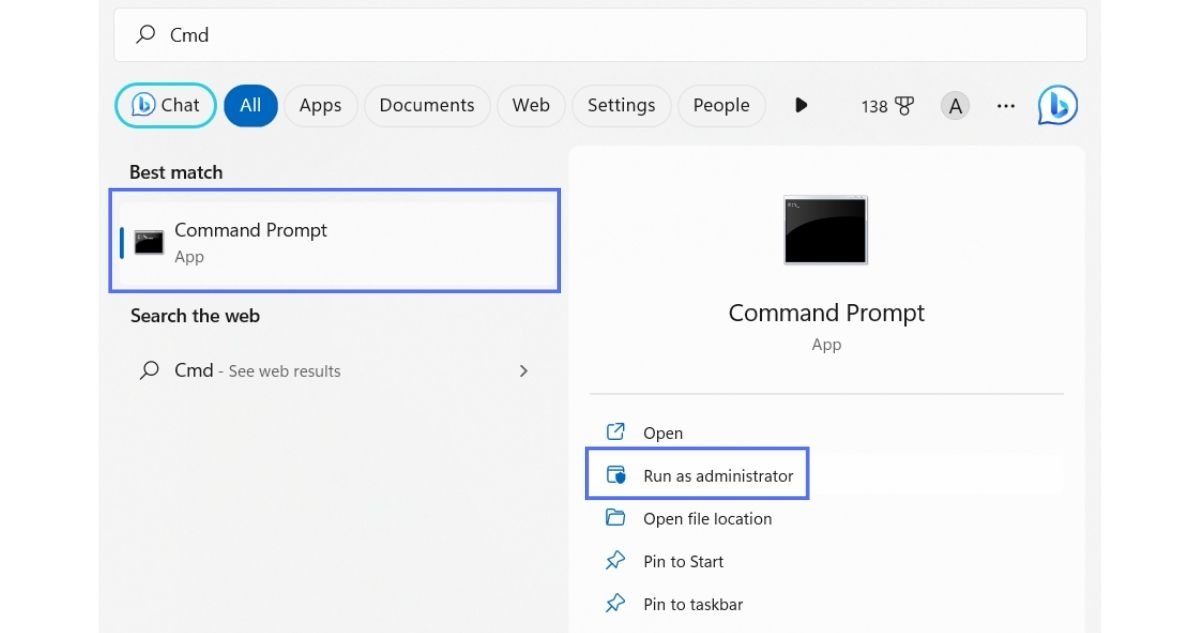Open the account avatar labeled A
This screenshot has height=633, width=1200.
[x=955, y=106]
